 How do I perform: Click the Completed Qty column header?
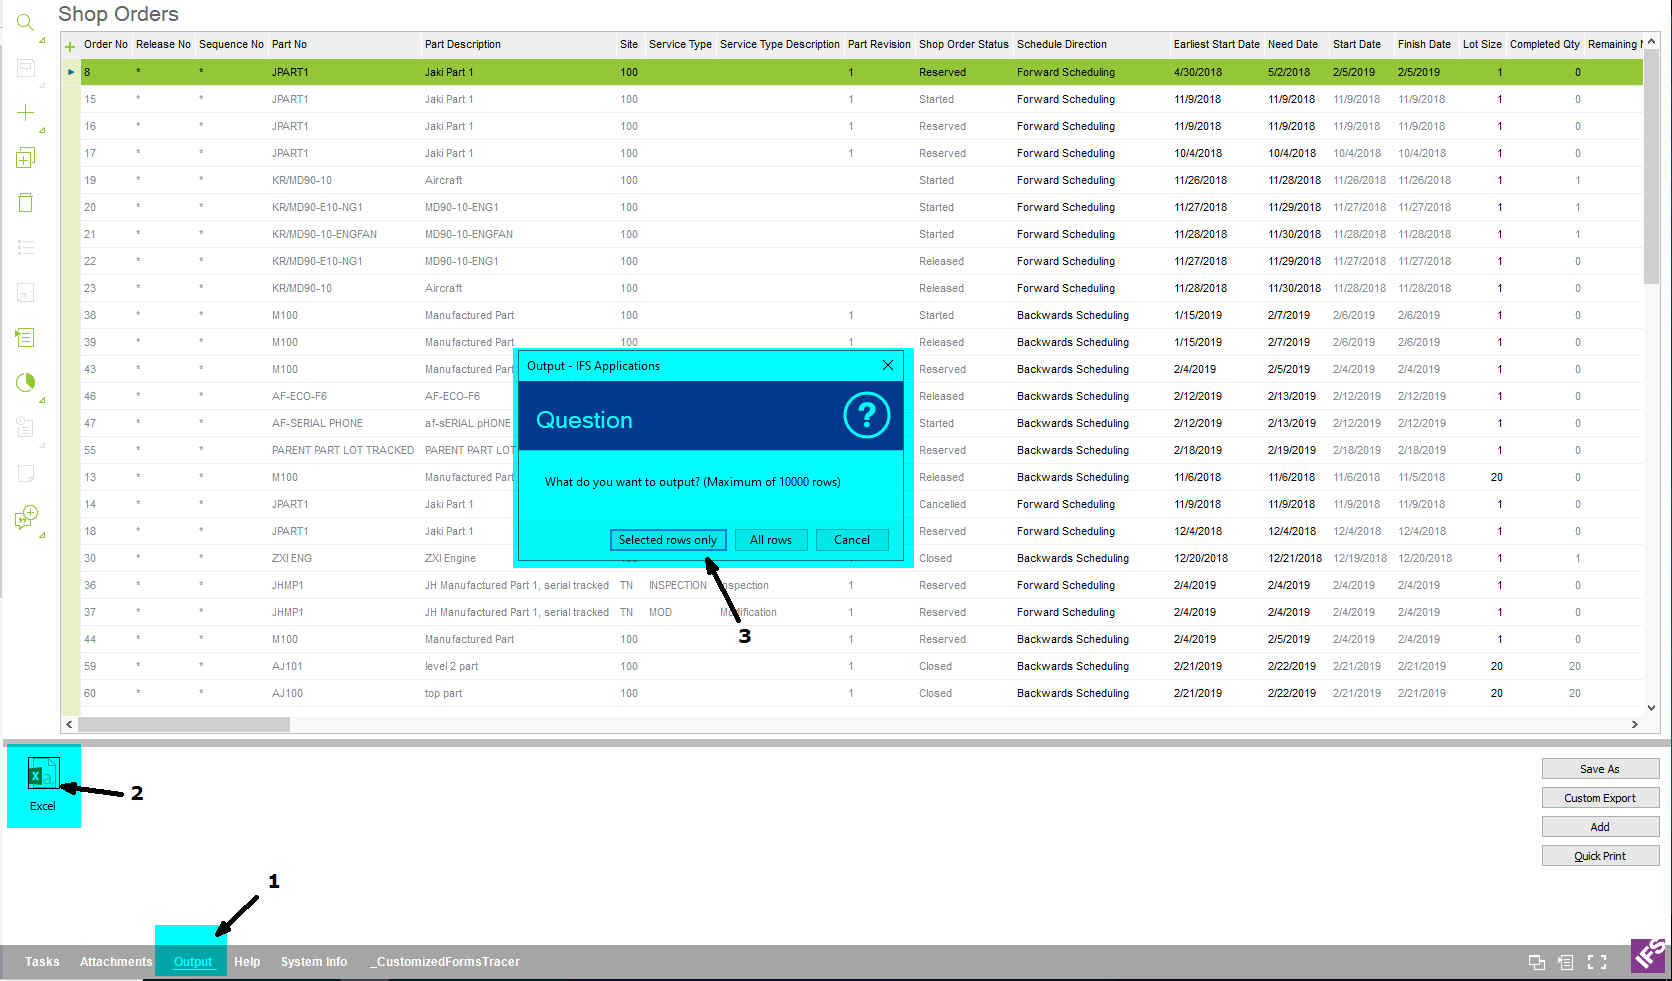(1544, 44)
